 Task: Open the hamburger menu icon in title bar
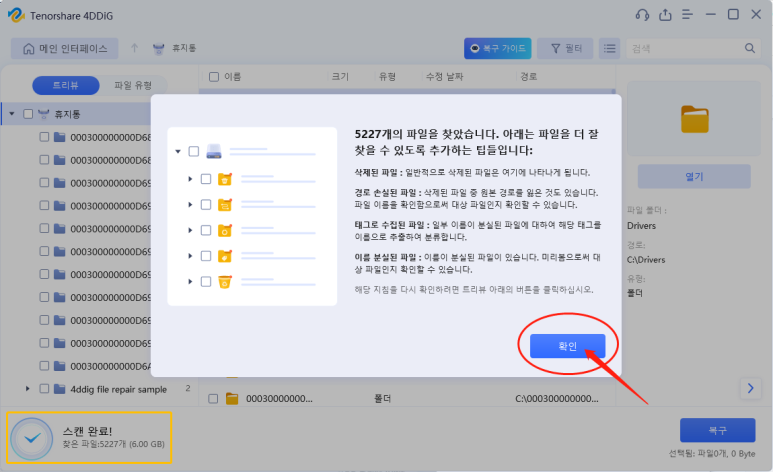coord(687,15)
